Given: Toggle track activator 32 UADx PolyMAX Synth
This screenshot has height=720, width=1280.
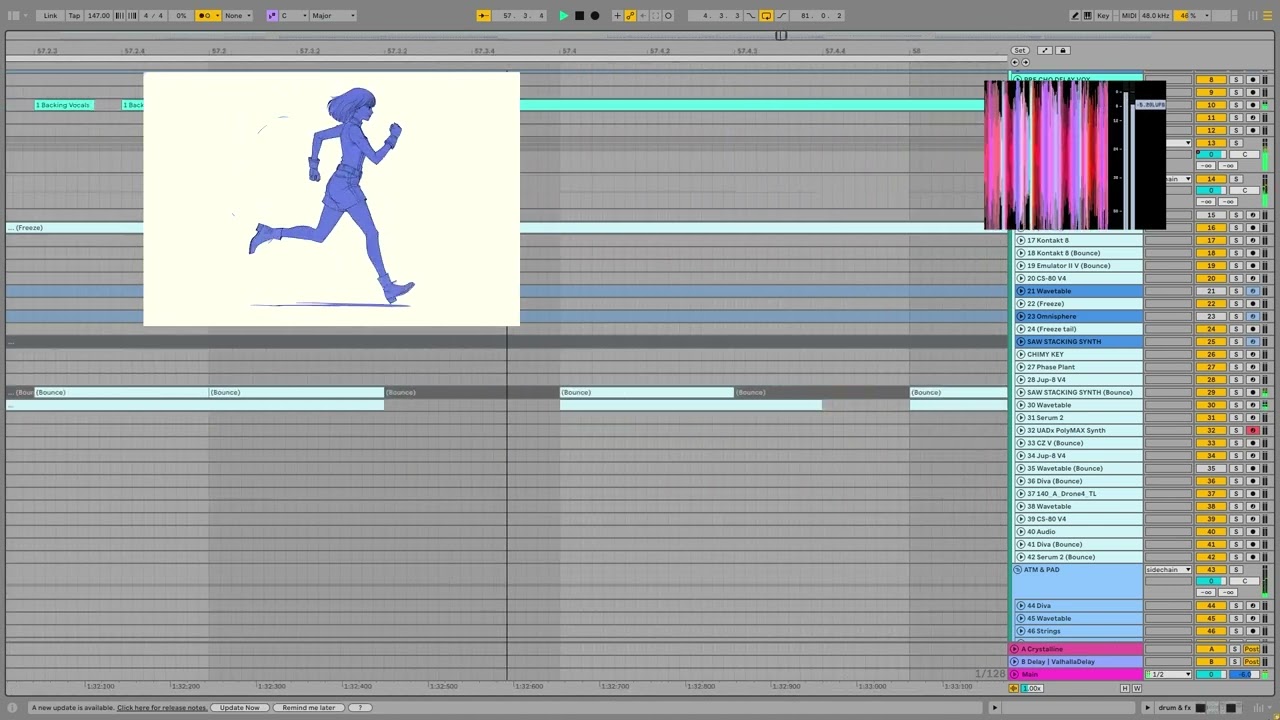Looking at the screenshot, I should click(1211, 430).
